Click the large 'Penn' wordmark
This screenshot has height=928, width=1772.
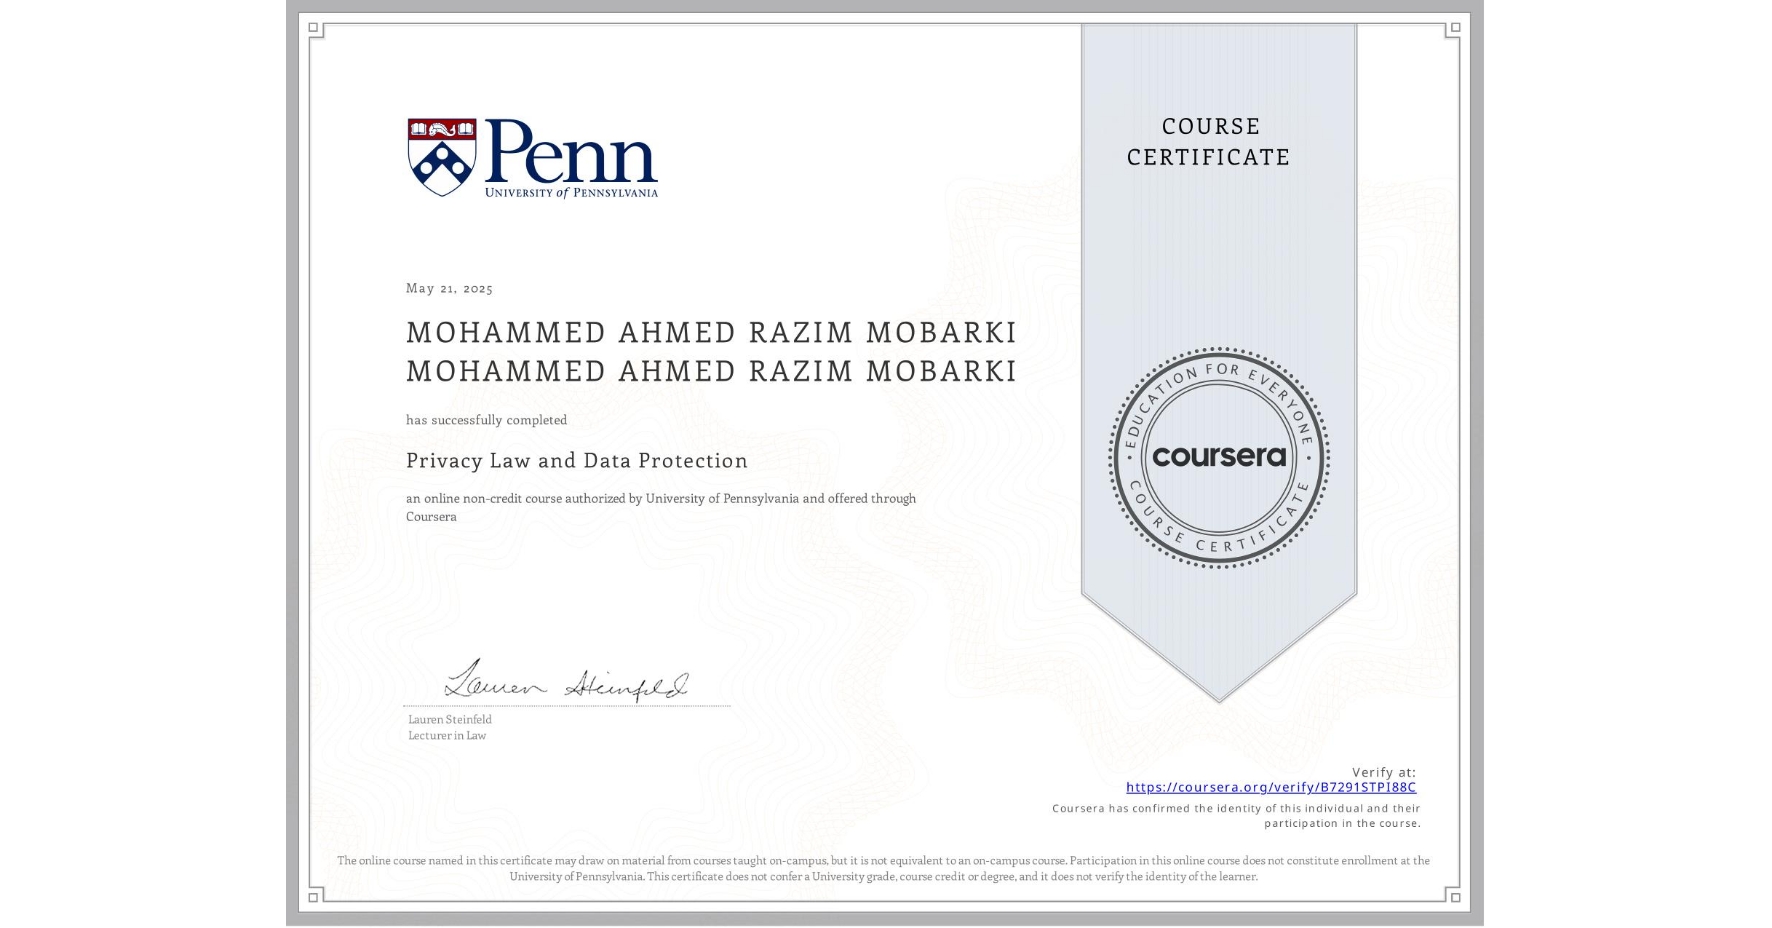(x=571, y=150)
